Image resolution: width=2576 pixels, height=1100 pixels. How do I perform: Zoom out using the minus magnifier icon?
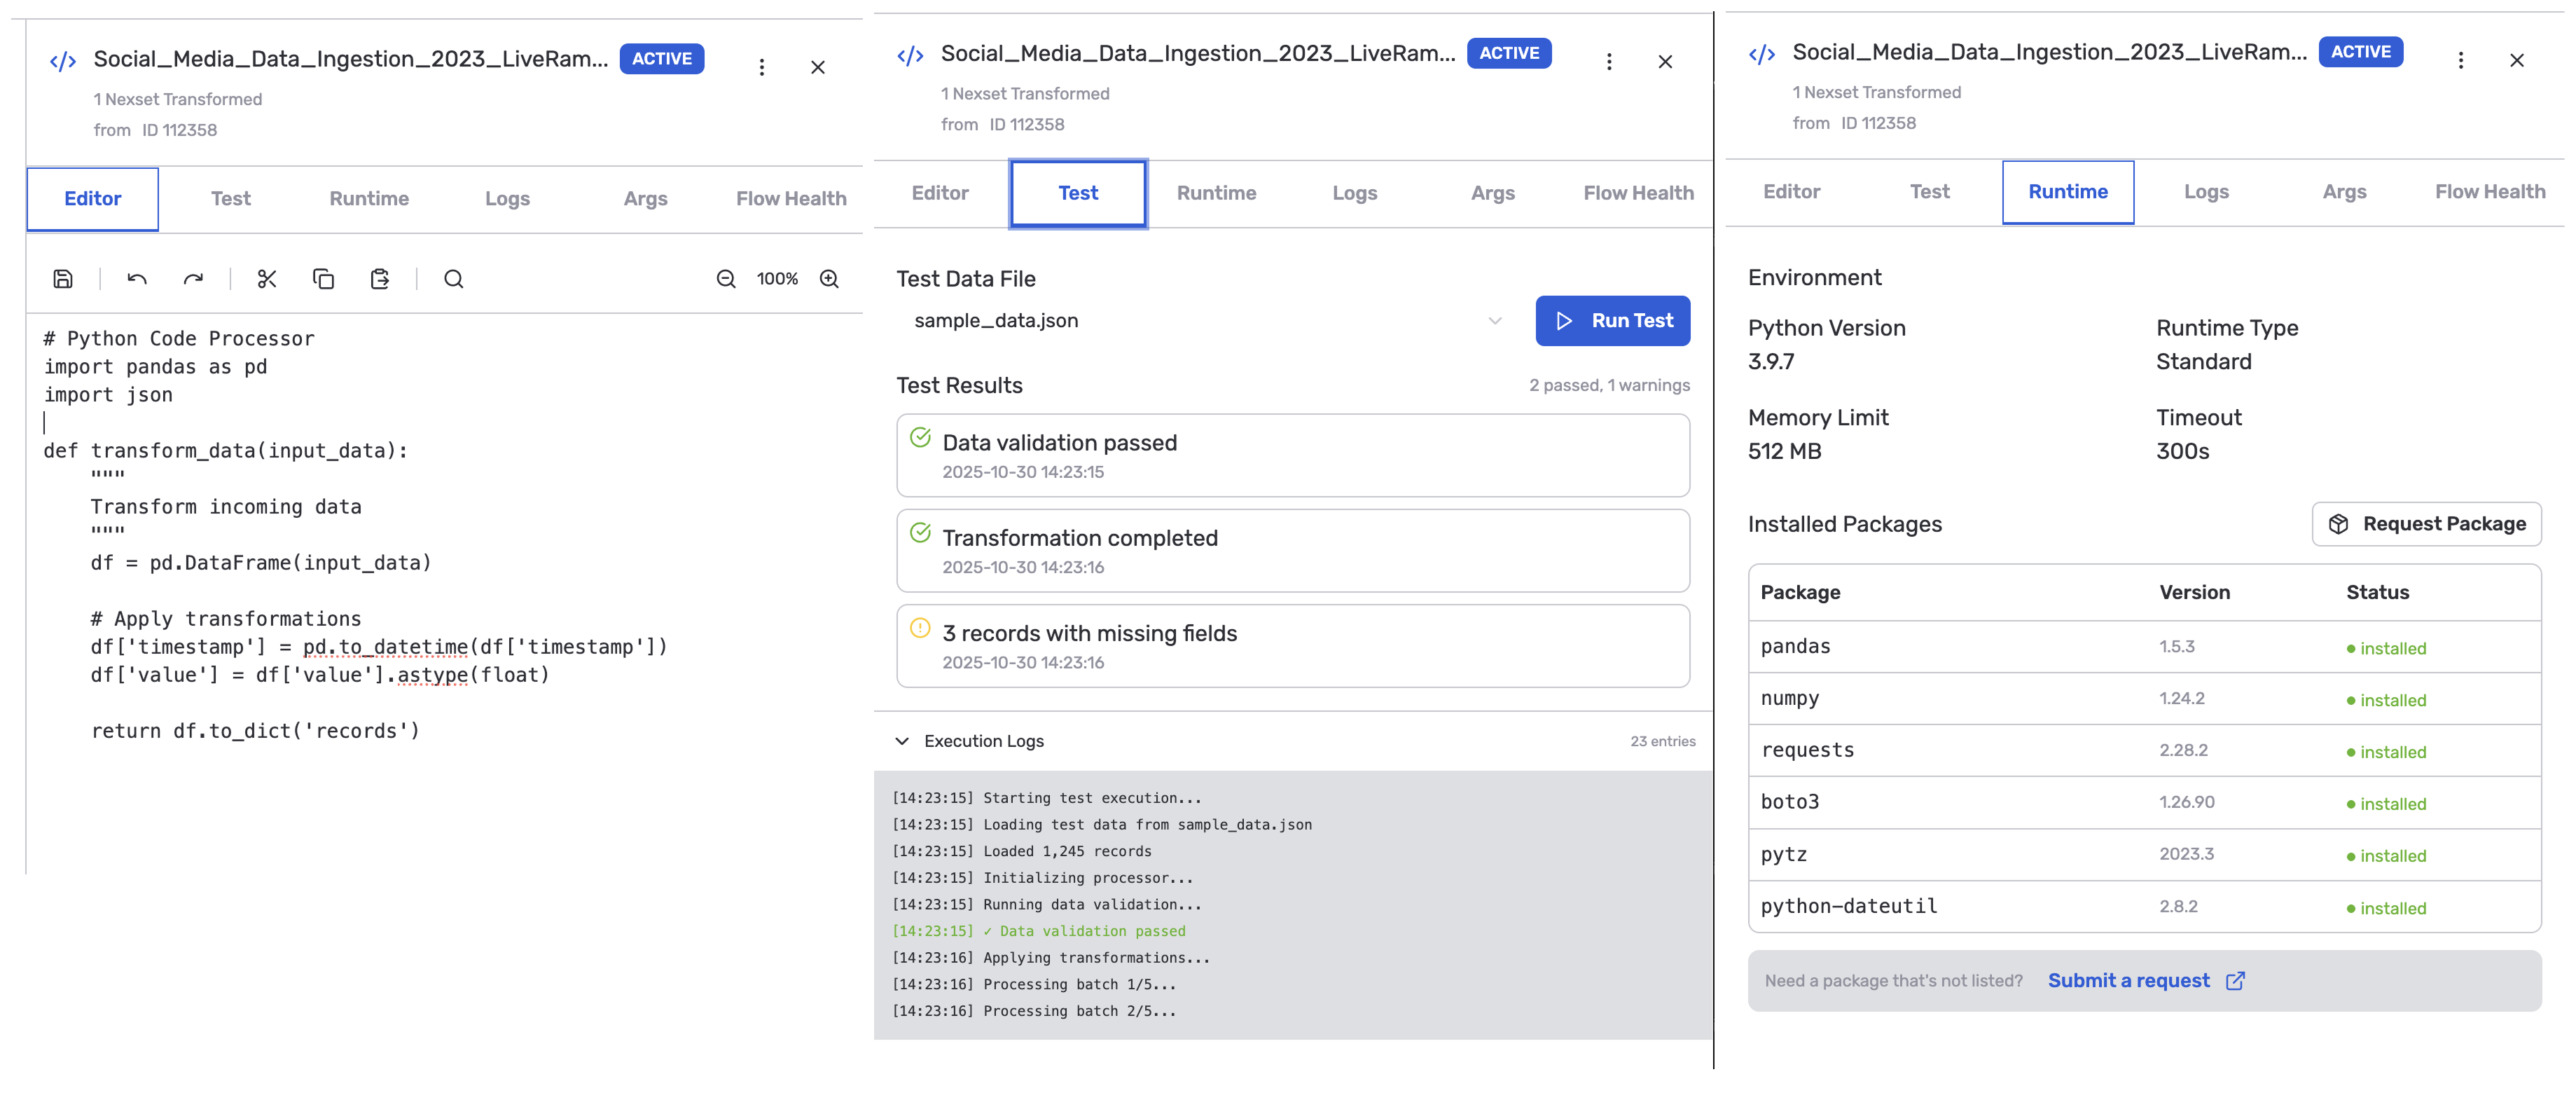[x=726, y=279]
